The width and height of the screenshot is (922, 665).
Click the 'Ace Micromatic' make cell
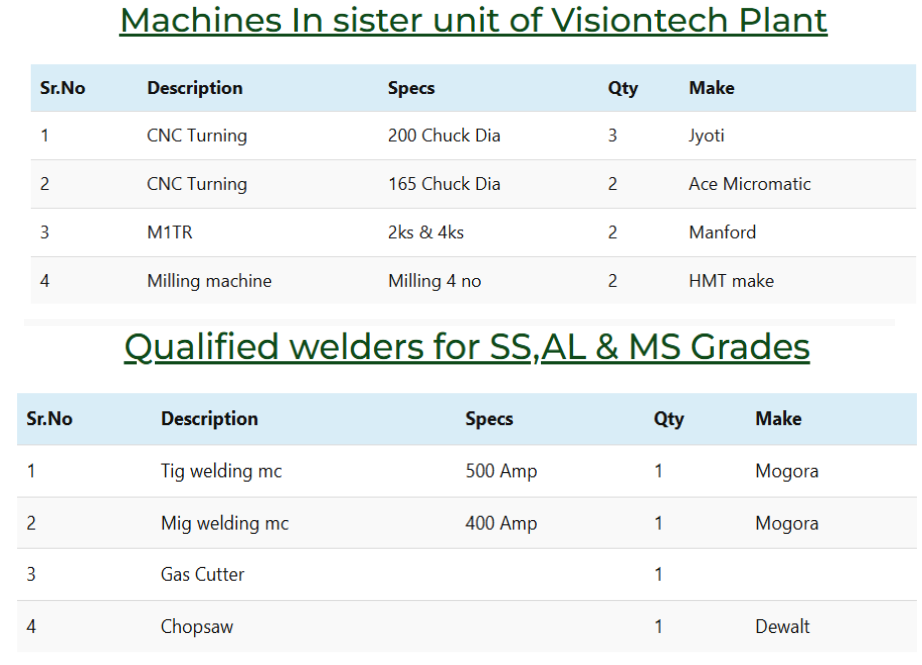[749, 184]
